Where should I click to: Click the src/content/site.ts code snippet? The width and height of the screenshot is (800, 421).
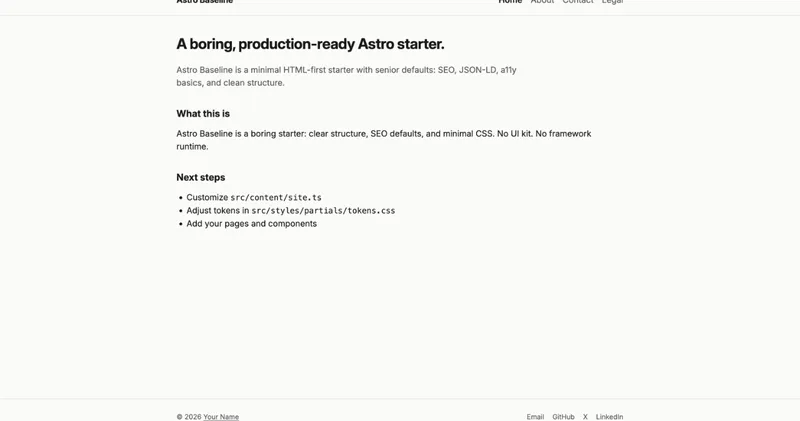[276, 197]
